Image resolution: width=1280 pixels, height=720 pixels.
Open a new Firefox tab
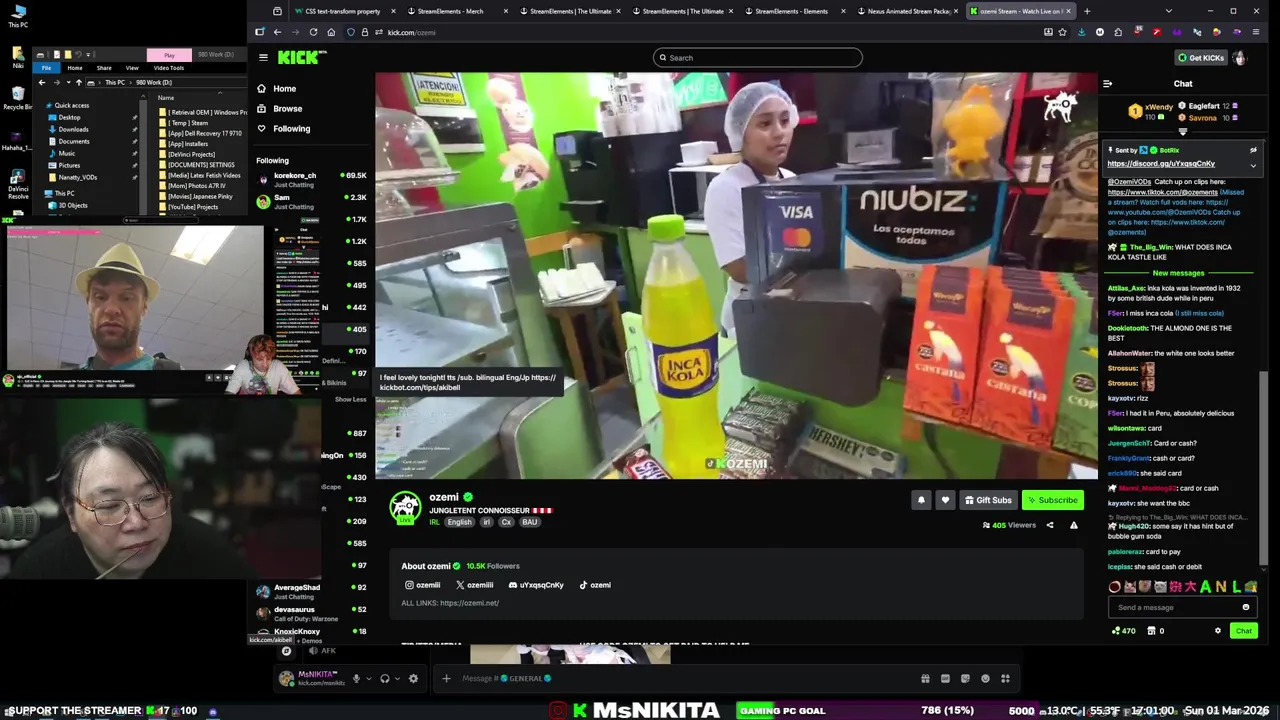point(1087,11)
